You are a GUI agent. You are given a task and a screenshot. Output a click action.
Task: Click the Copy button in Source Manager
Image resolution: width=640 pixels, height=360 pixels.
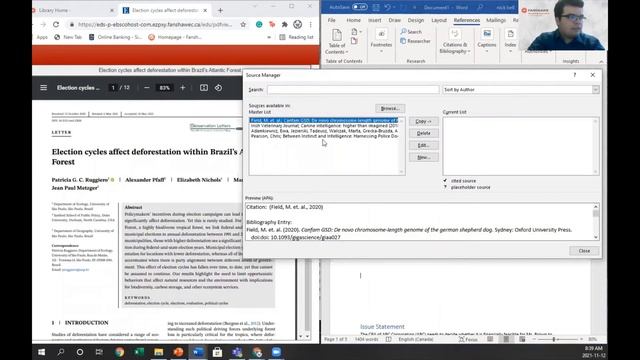pos(424,121)
